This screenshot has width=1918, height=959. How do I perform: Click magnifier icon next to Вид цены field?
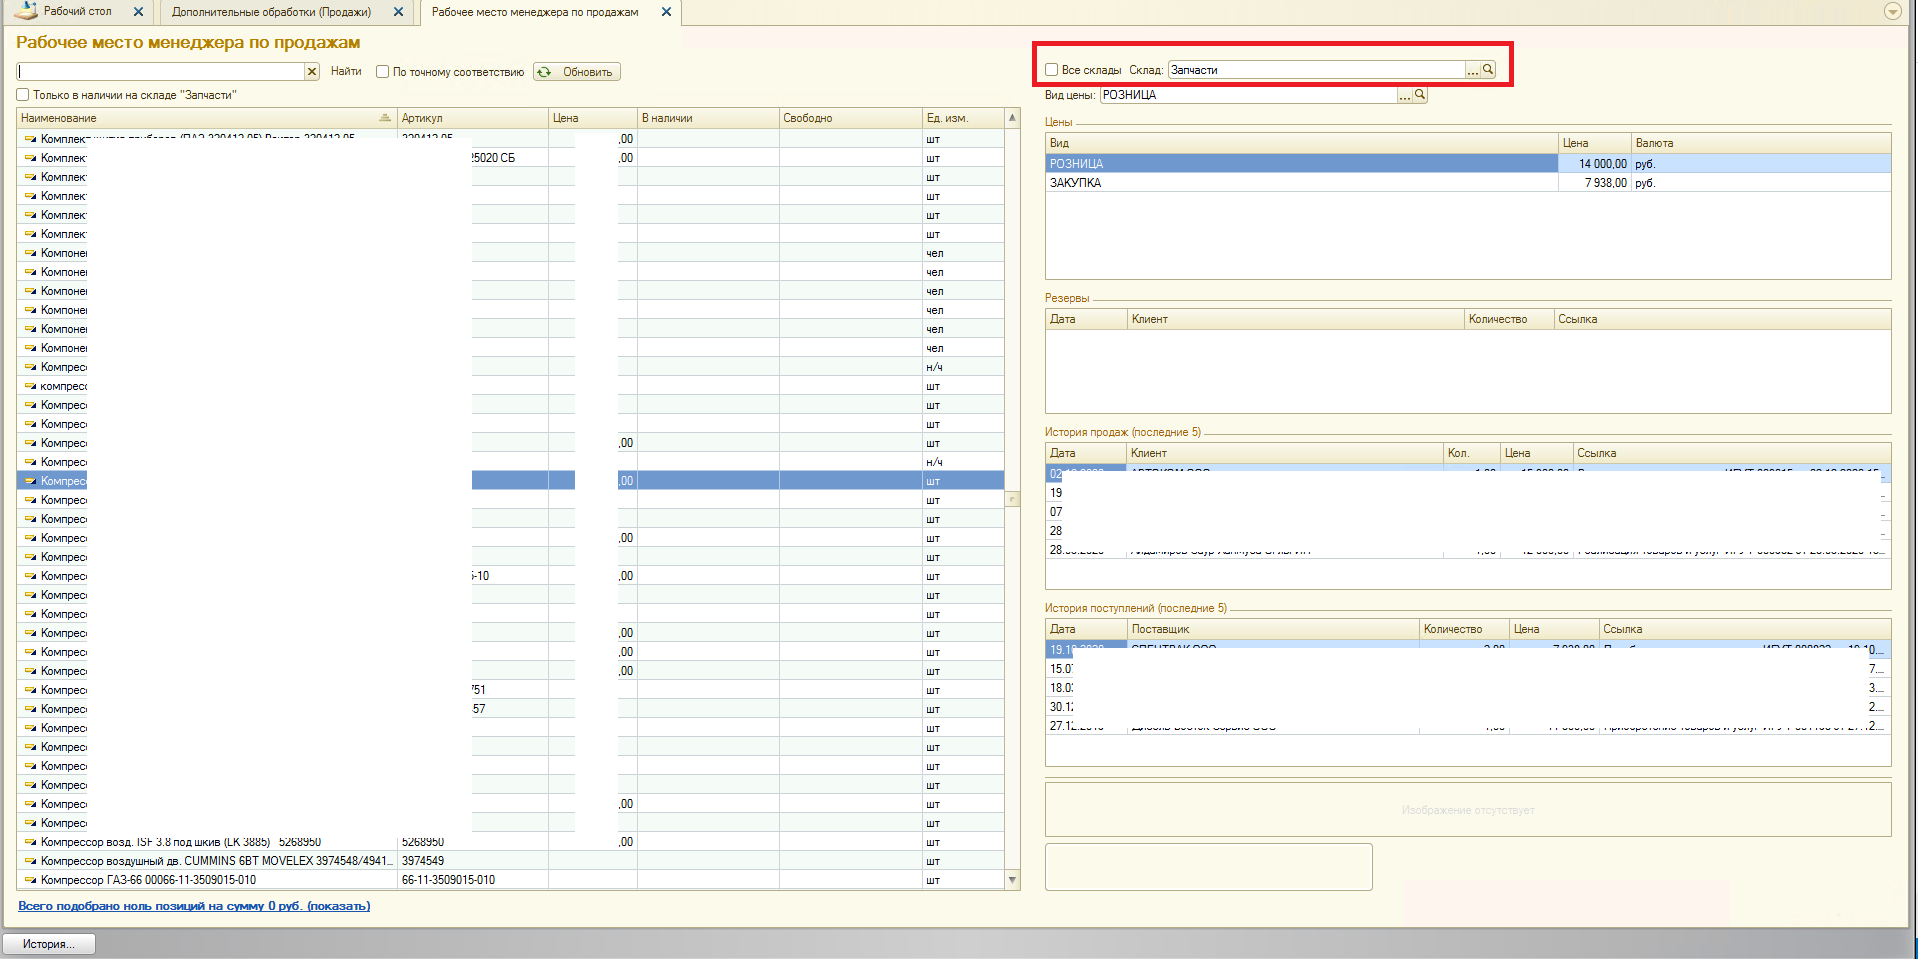point(1420,95)
